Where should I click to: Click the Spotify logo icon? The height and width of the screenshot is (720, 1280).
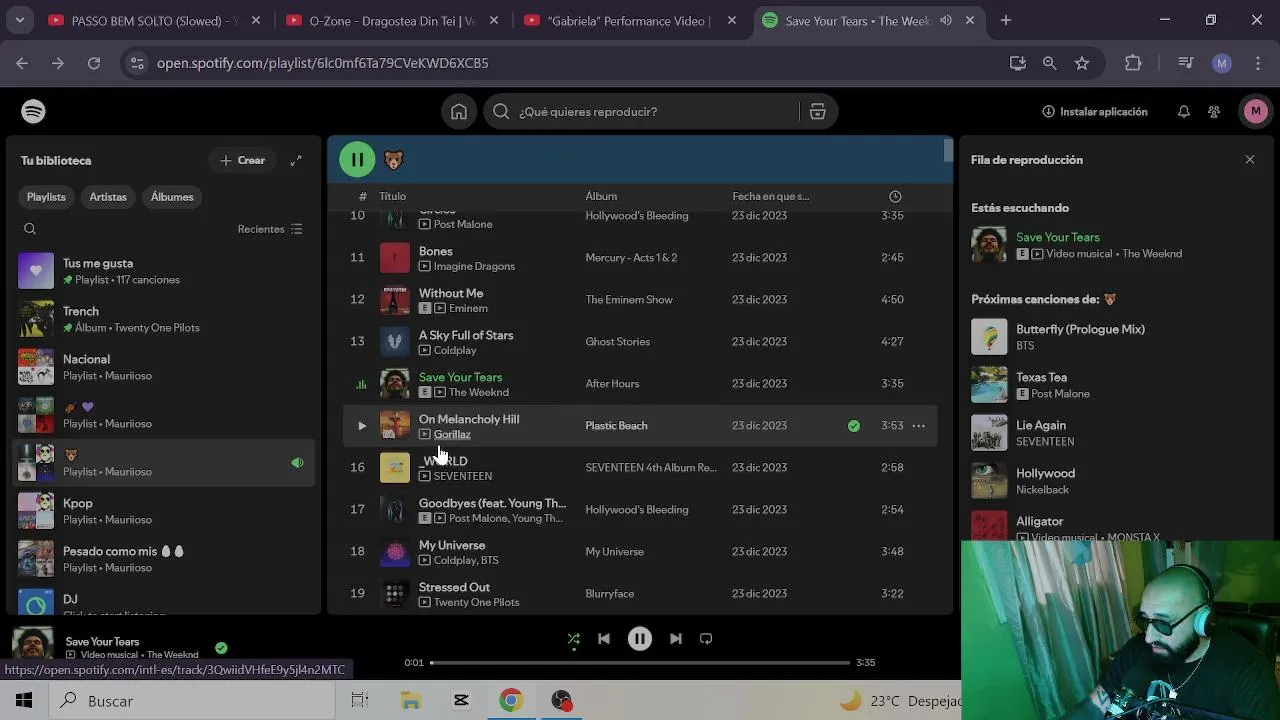33,111
